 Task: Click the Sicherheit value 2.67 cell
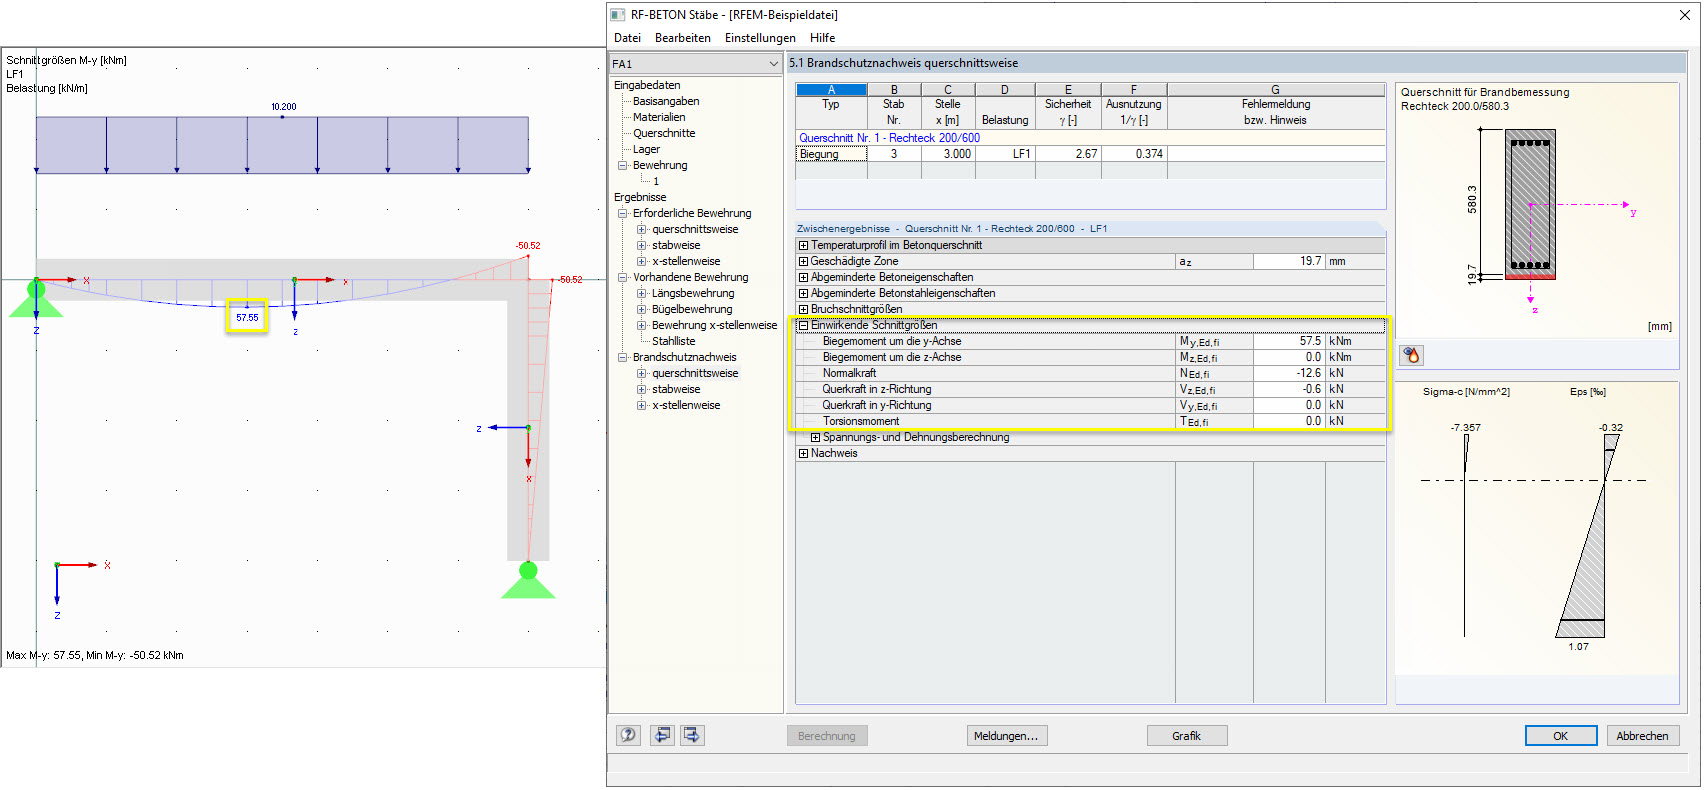(1068, 154)
